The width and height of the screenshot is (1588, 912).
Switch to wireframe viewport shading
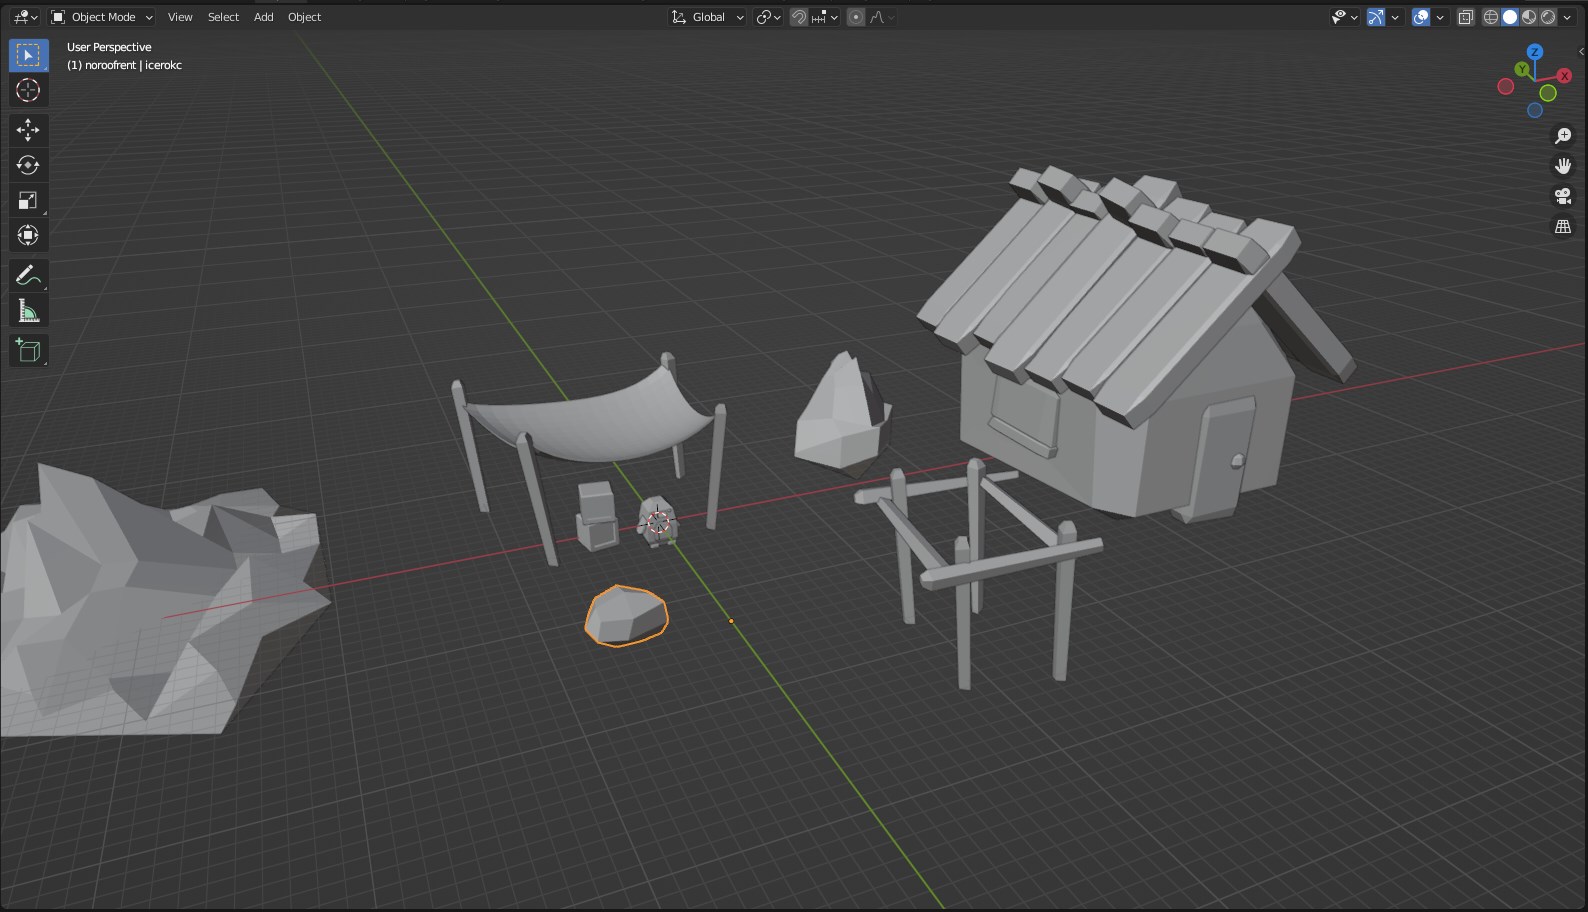(1490, 17)
